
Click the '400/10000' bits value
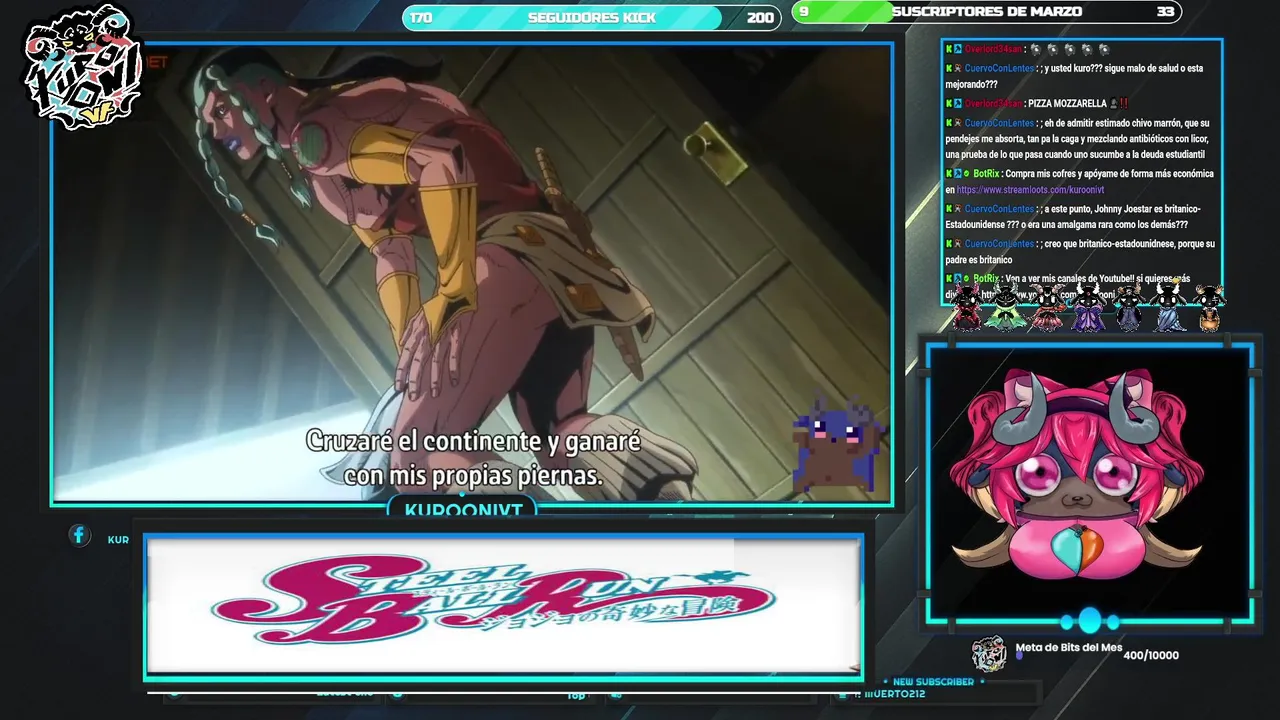[x=1151, y=655]
